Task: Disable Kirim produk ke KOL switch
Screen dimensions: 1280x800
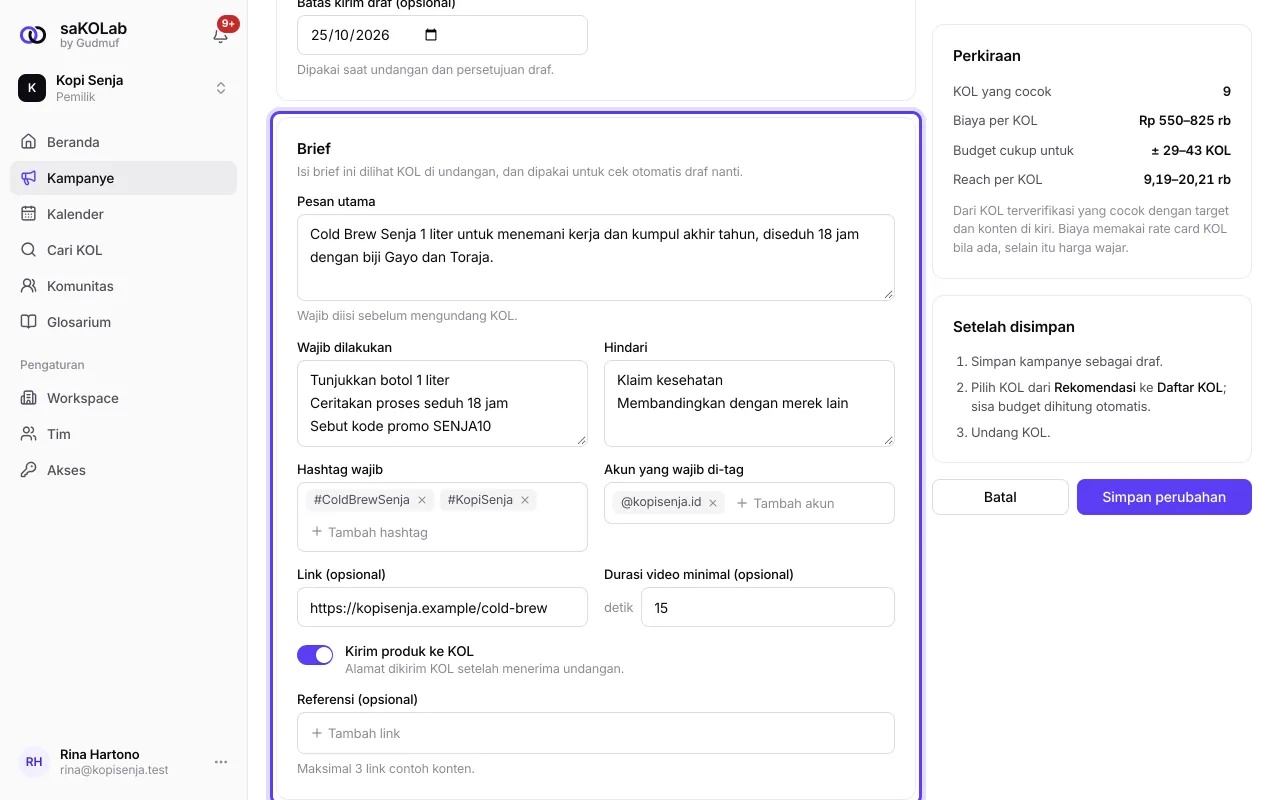Action: coord(315,655)
